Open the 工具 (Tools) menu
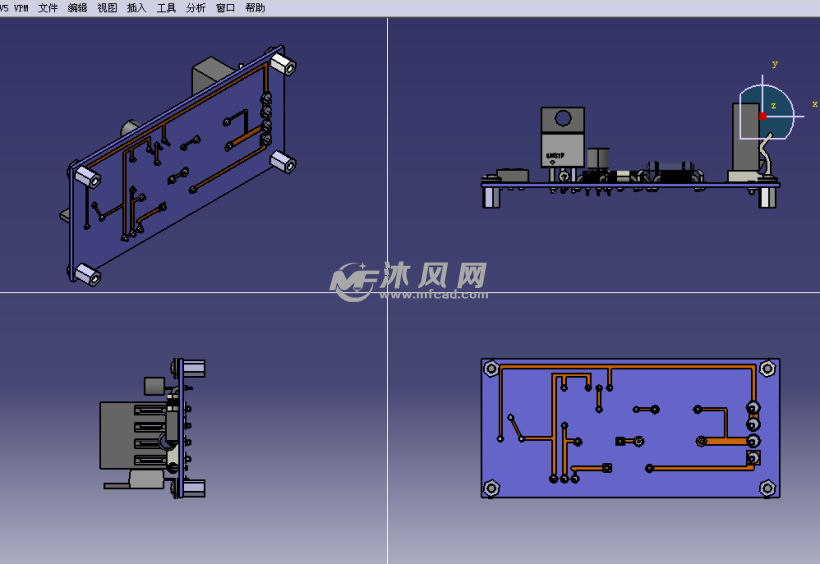820x564 pixels. 166,8
